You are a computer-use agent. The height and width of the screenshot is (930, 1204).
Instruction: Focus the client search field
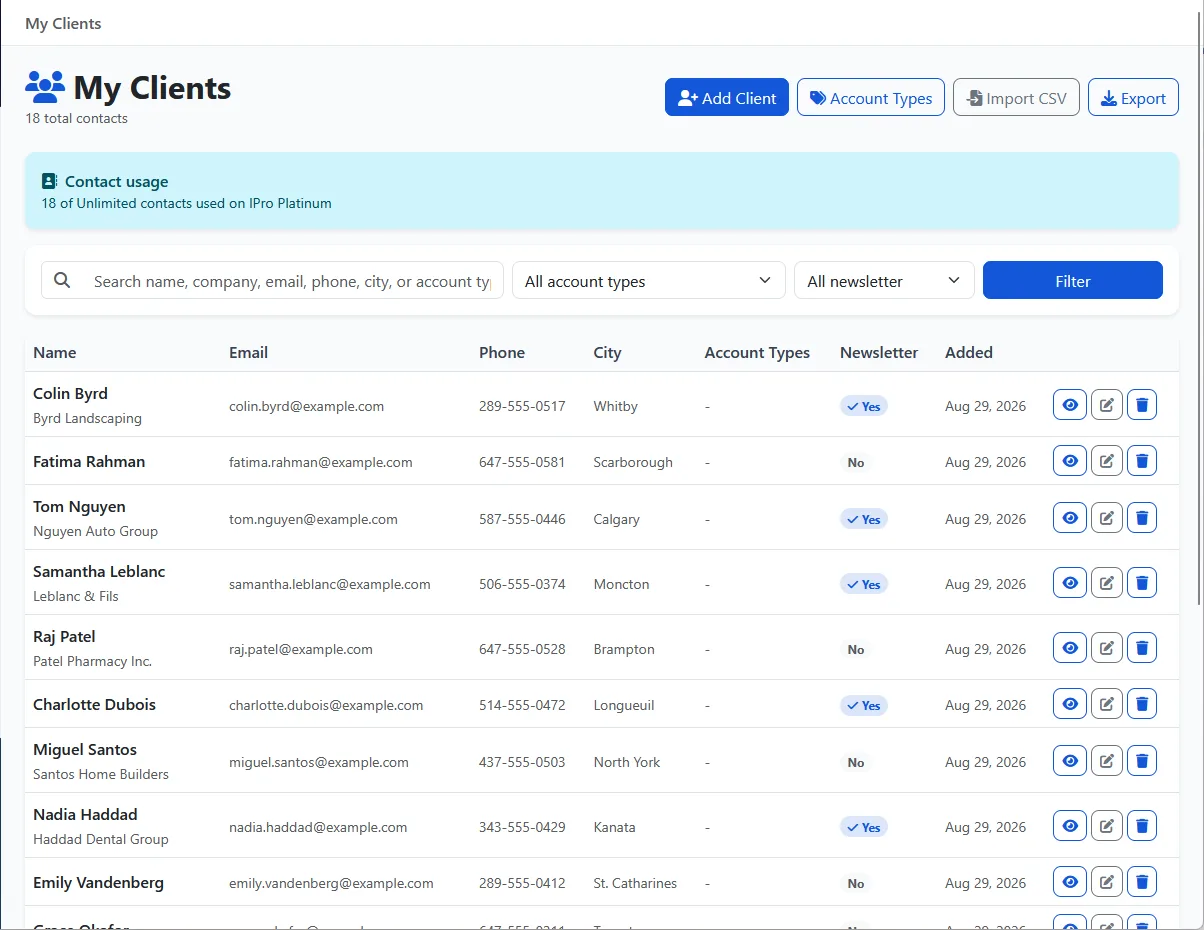pyautogui.click(x=292, y=281)
